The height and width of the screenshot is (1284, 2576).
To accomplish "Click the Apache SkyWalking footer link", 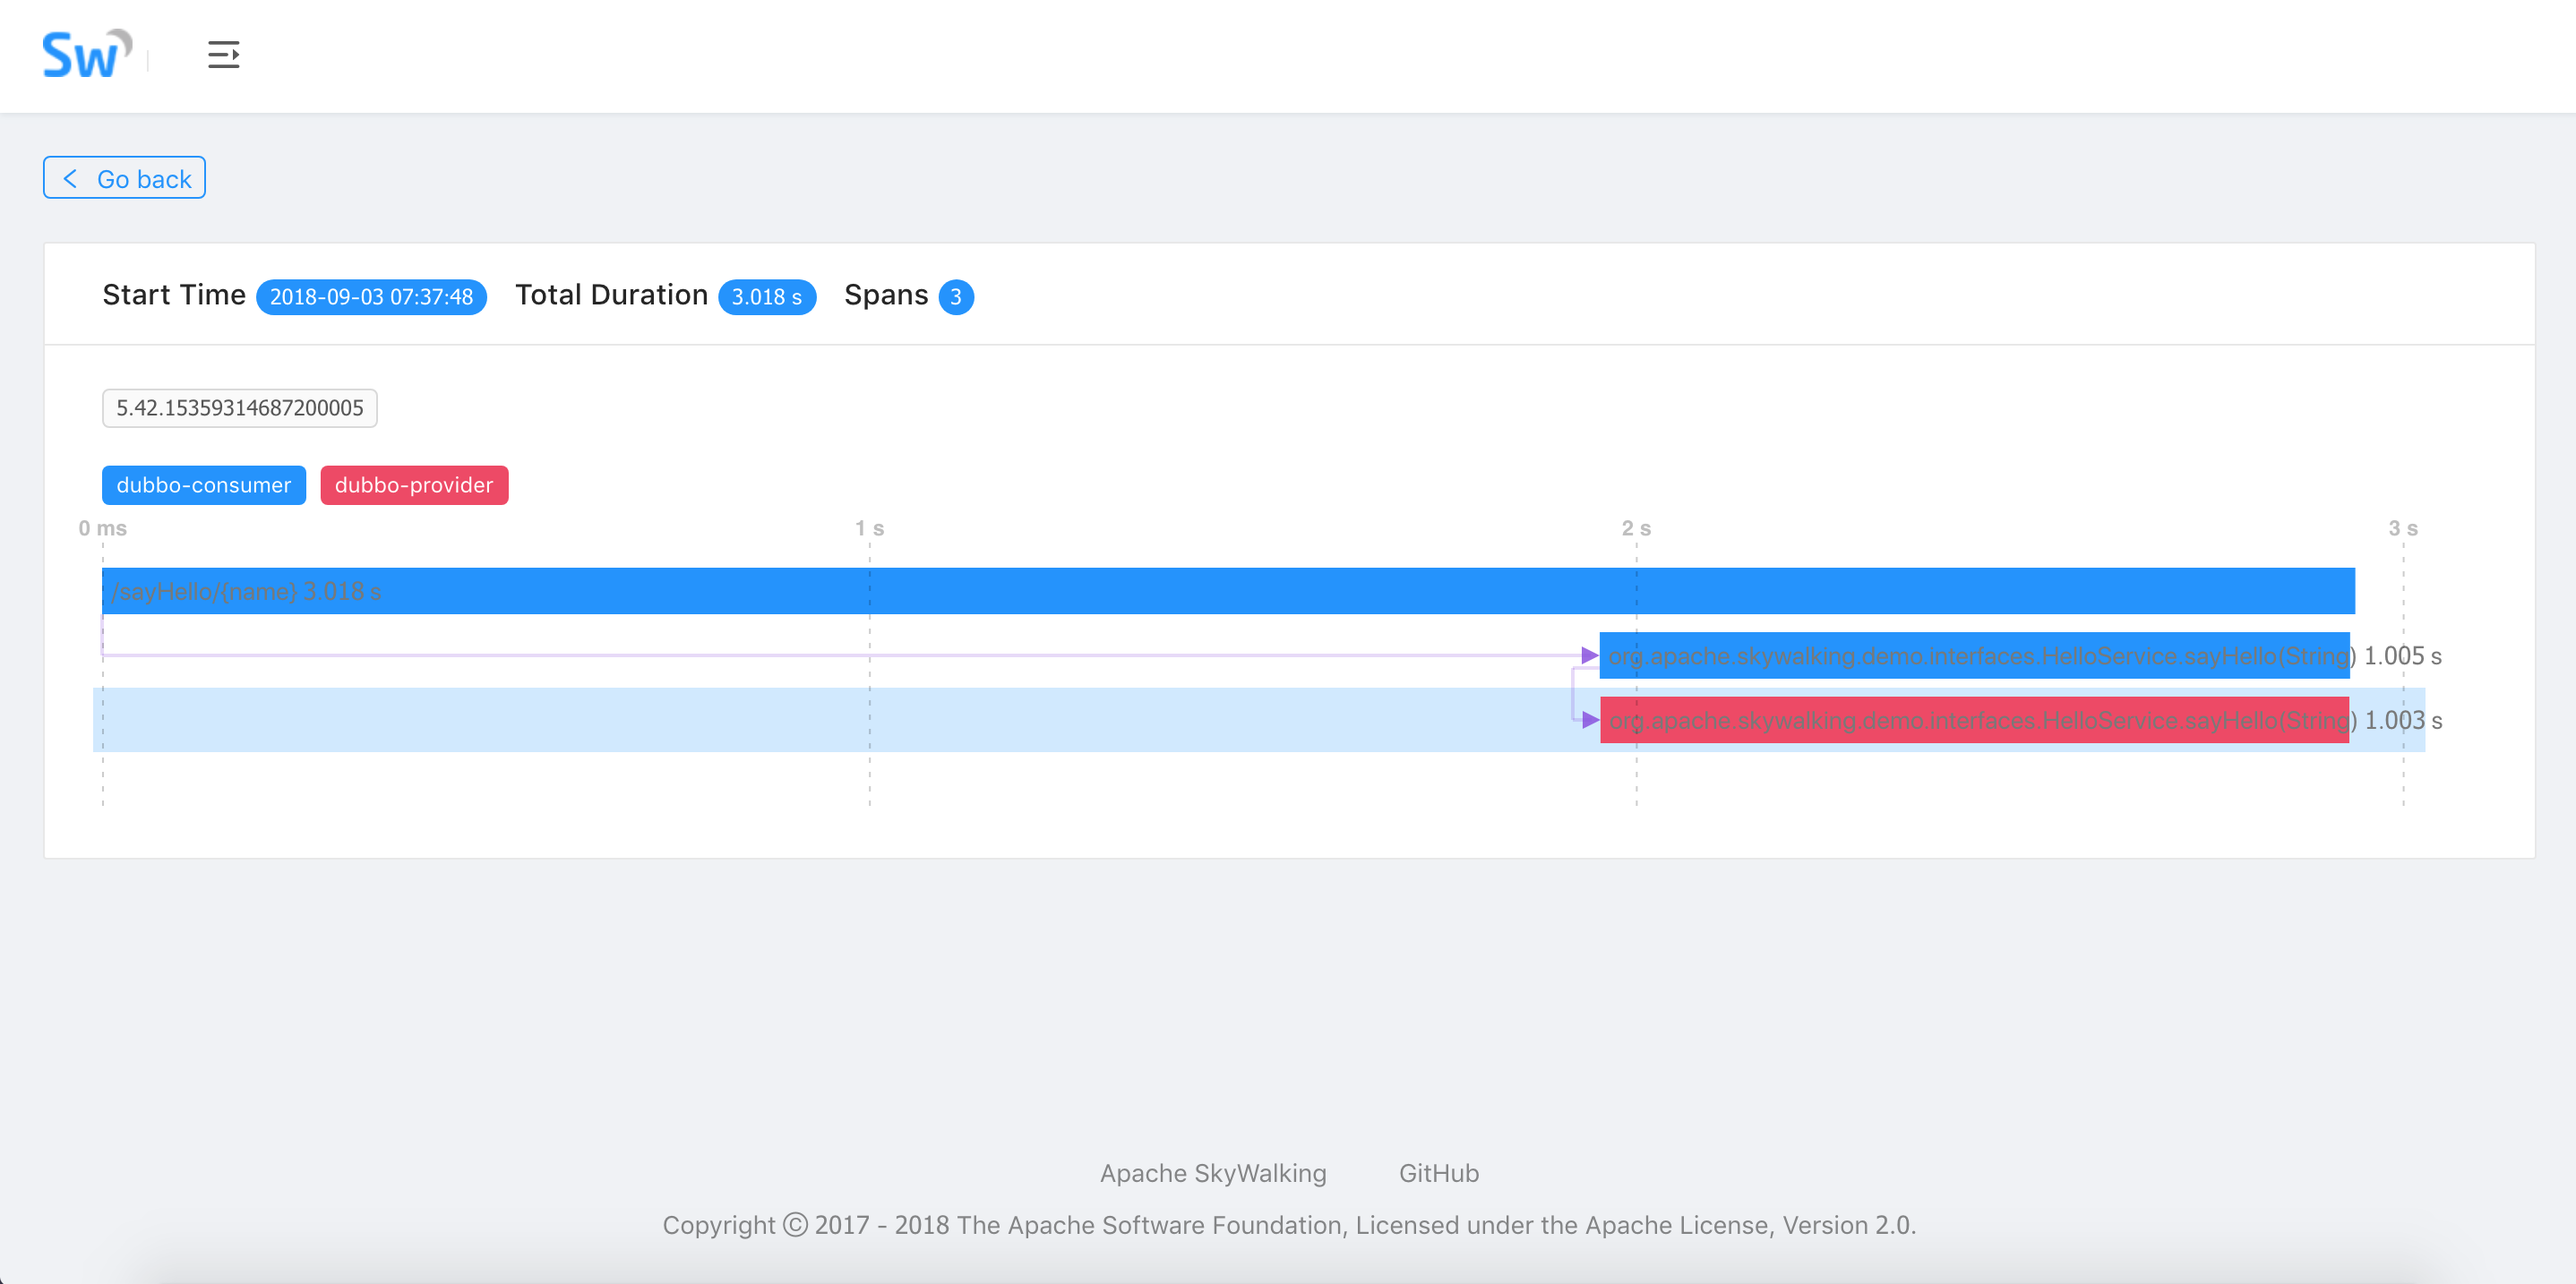I will click(x=1213, y=1174).
